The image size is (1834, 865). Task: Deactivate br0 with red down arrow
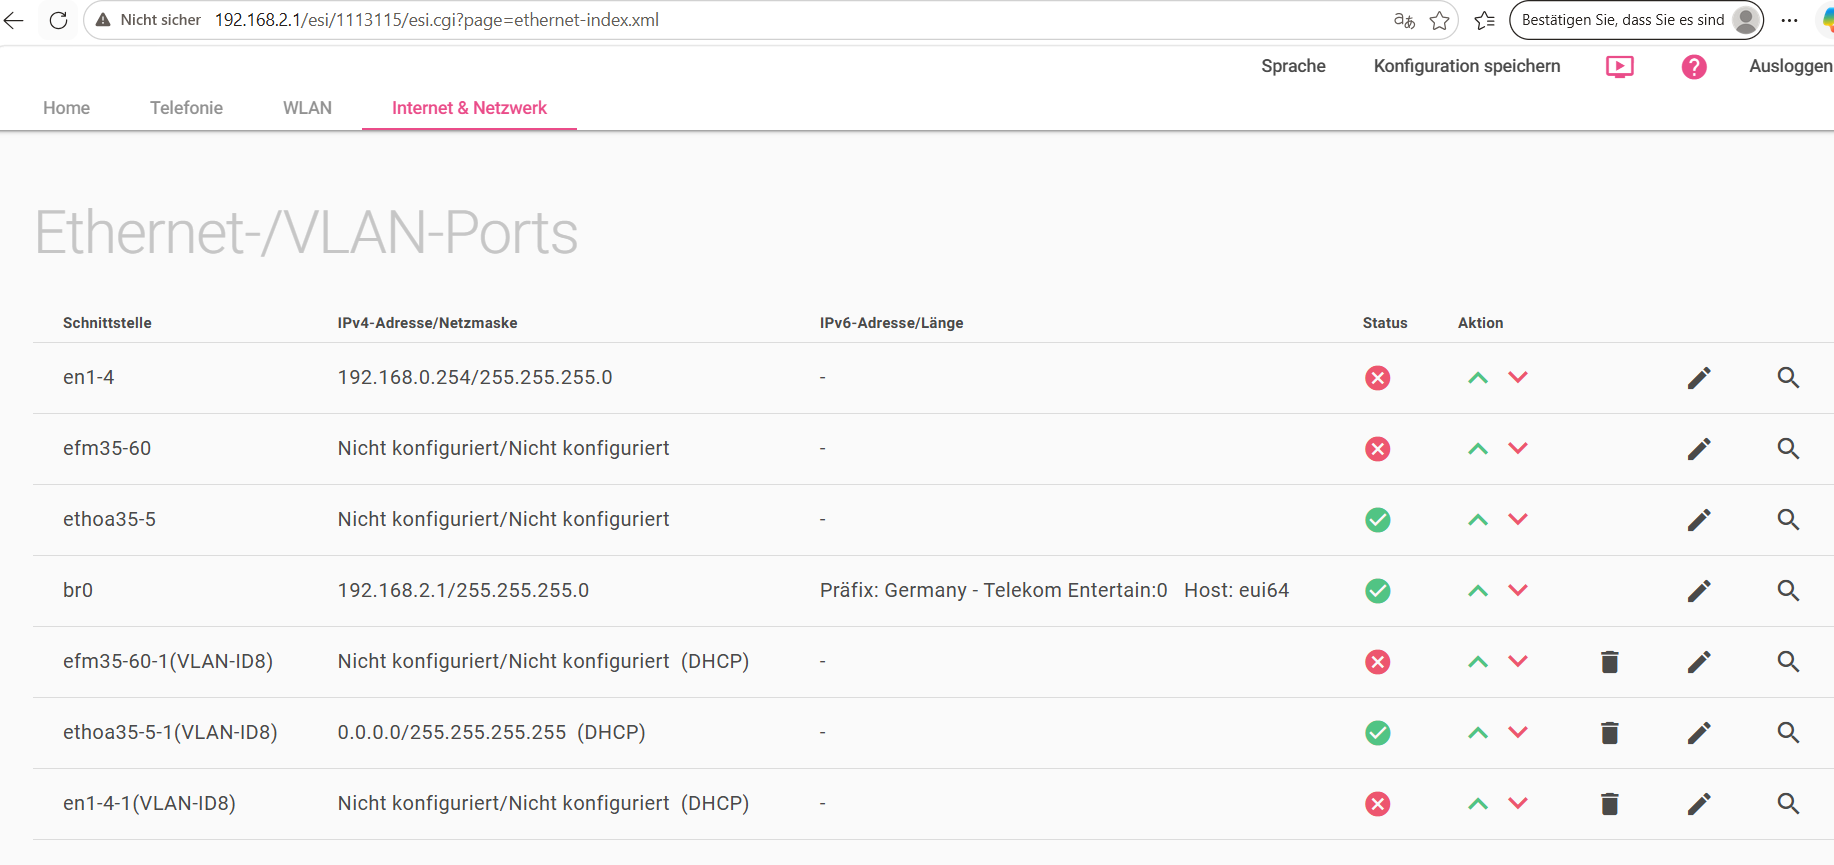(1518, 591)
